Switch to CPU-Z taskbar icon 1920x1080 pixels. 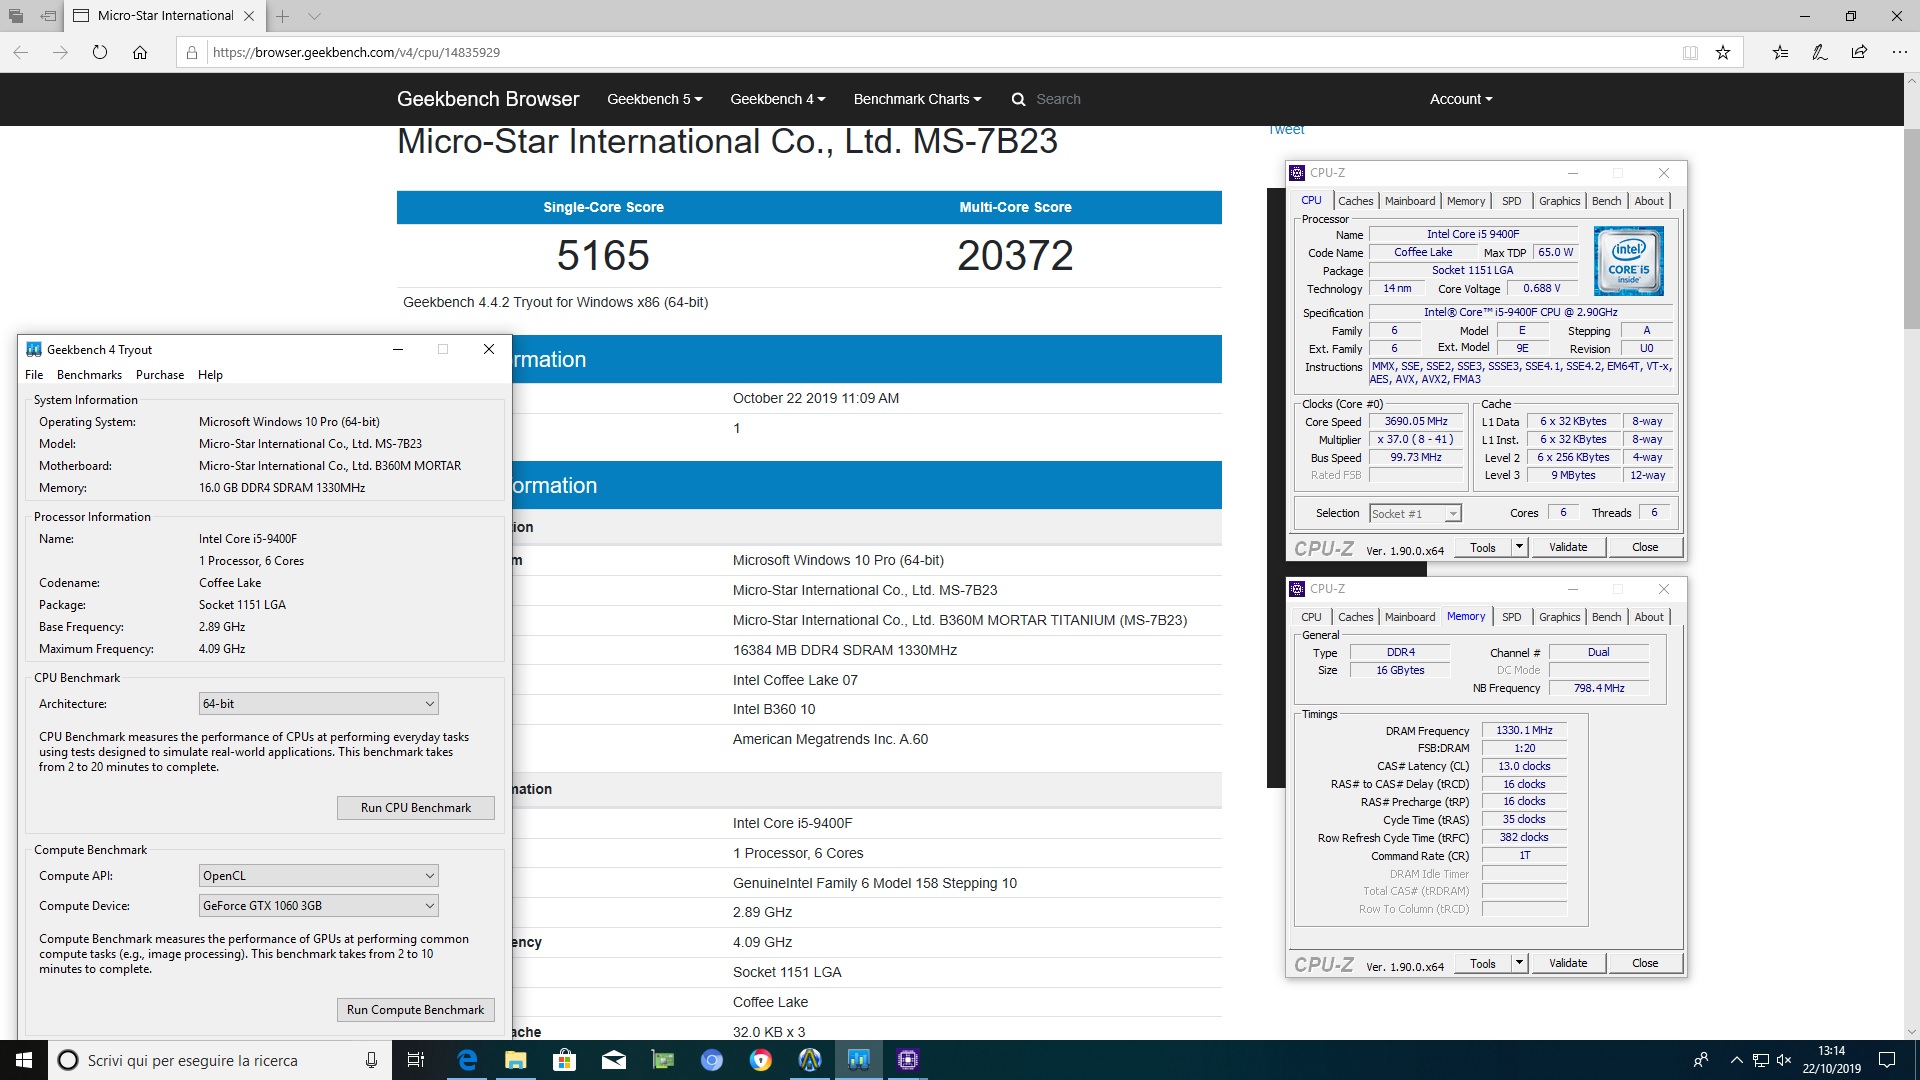coord(908,1060)
